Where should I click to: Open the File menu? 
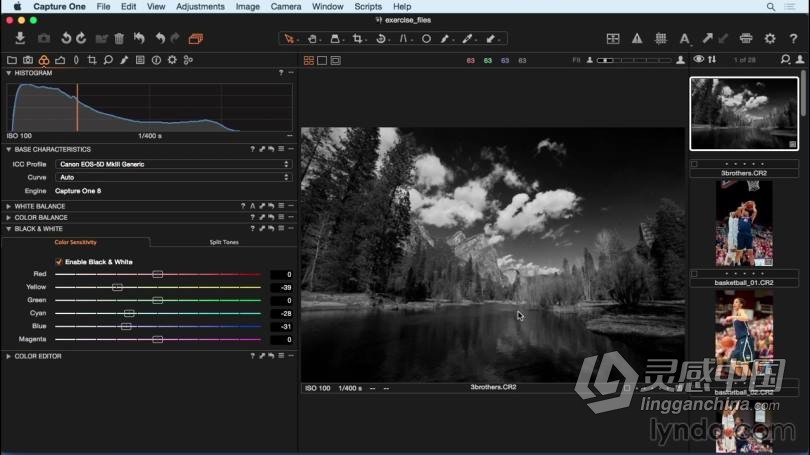103,7
